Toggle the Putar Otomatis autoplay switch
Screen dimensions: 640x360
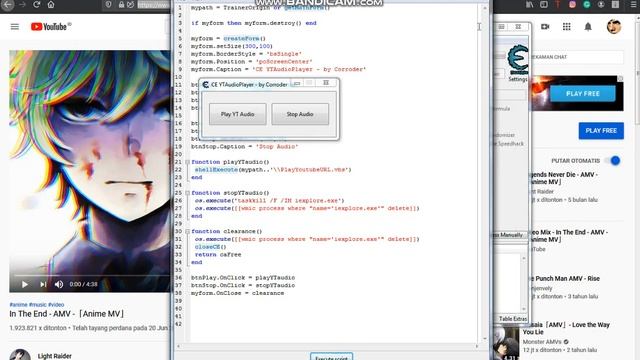tap(612, 160)
